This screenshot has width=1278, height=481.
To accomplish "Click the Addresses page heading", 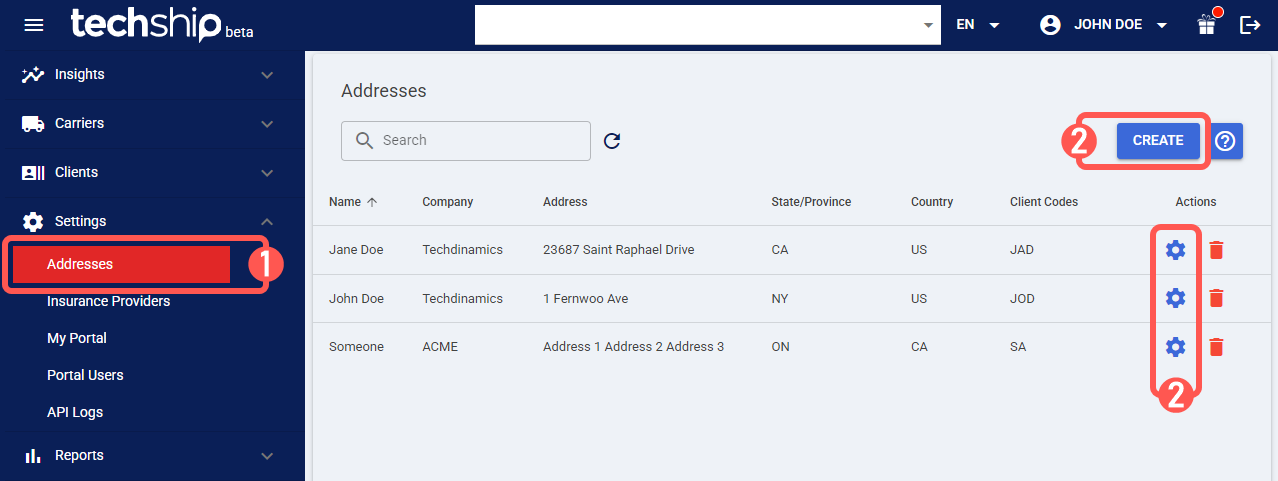I will tap(384, 91).
